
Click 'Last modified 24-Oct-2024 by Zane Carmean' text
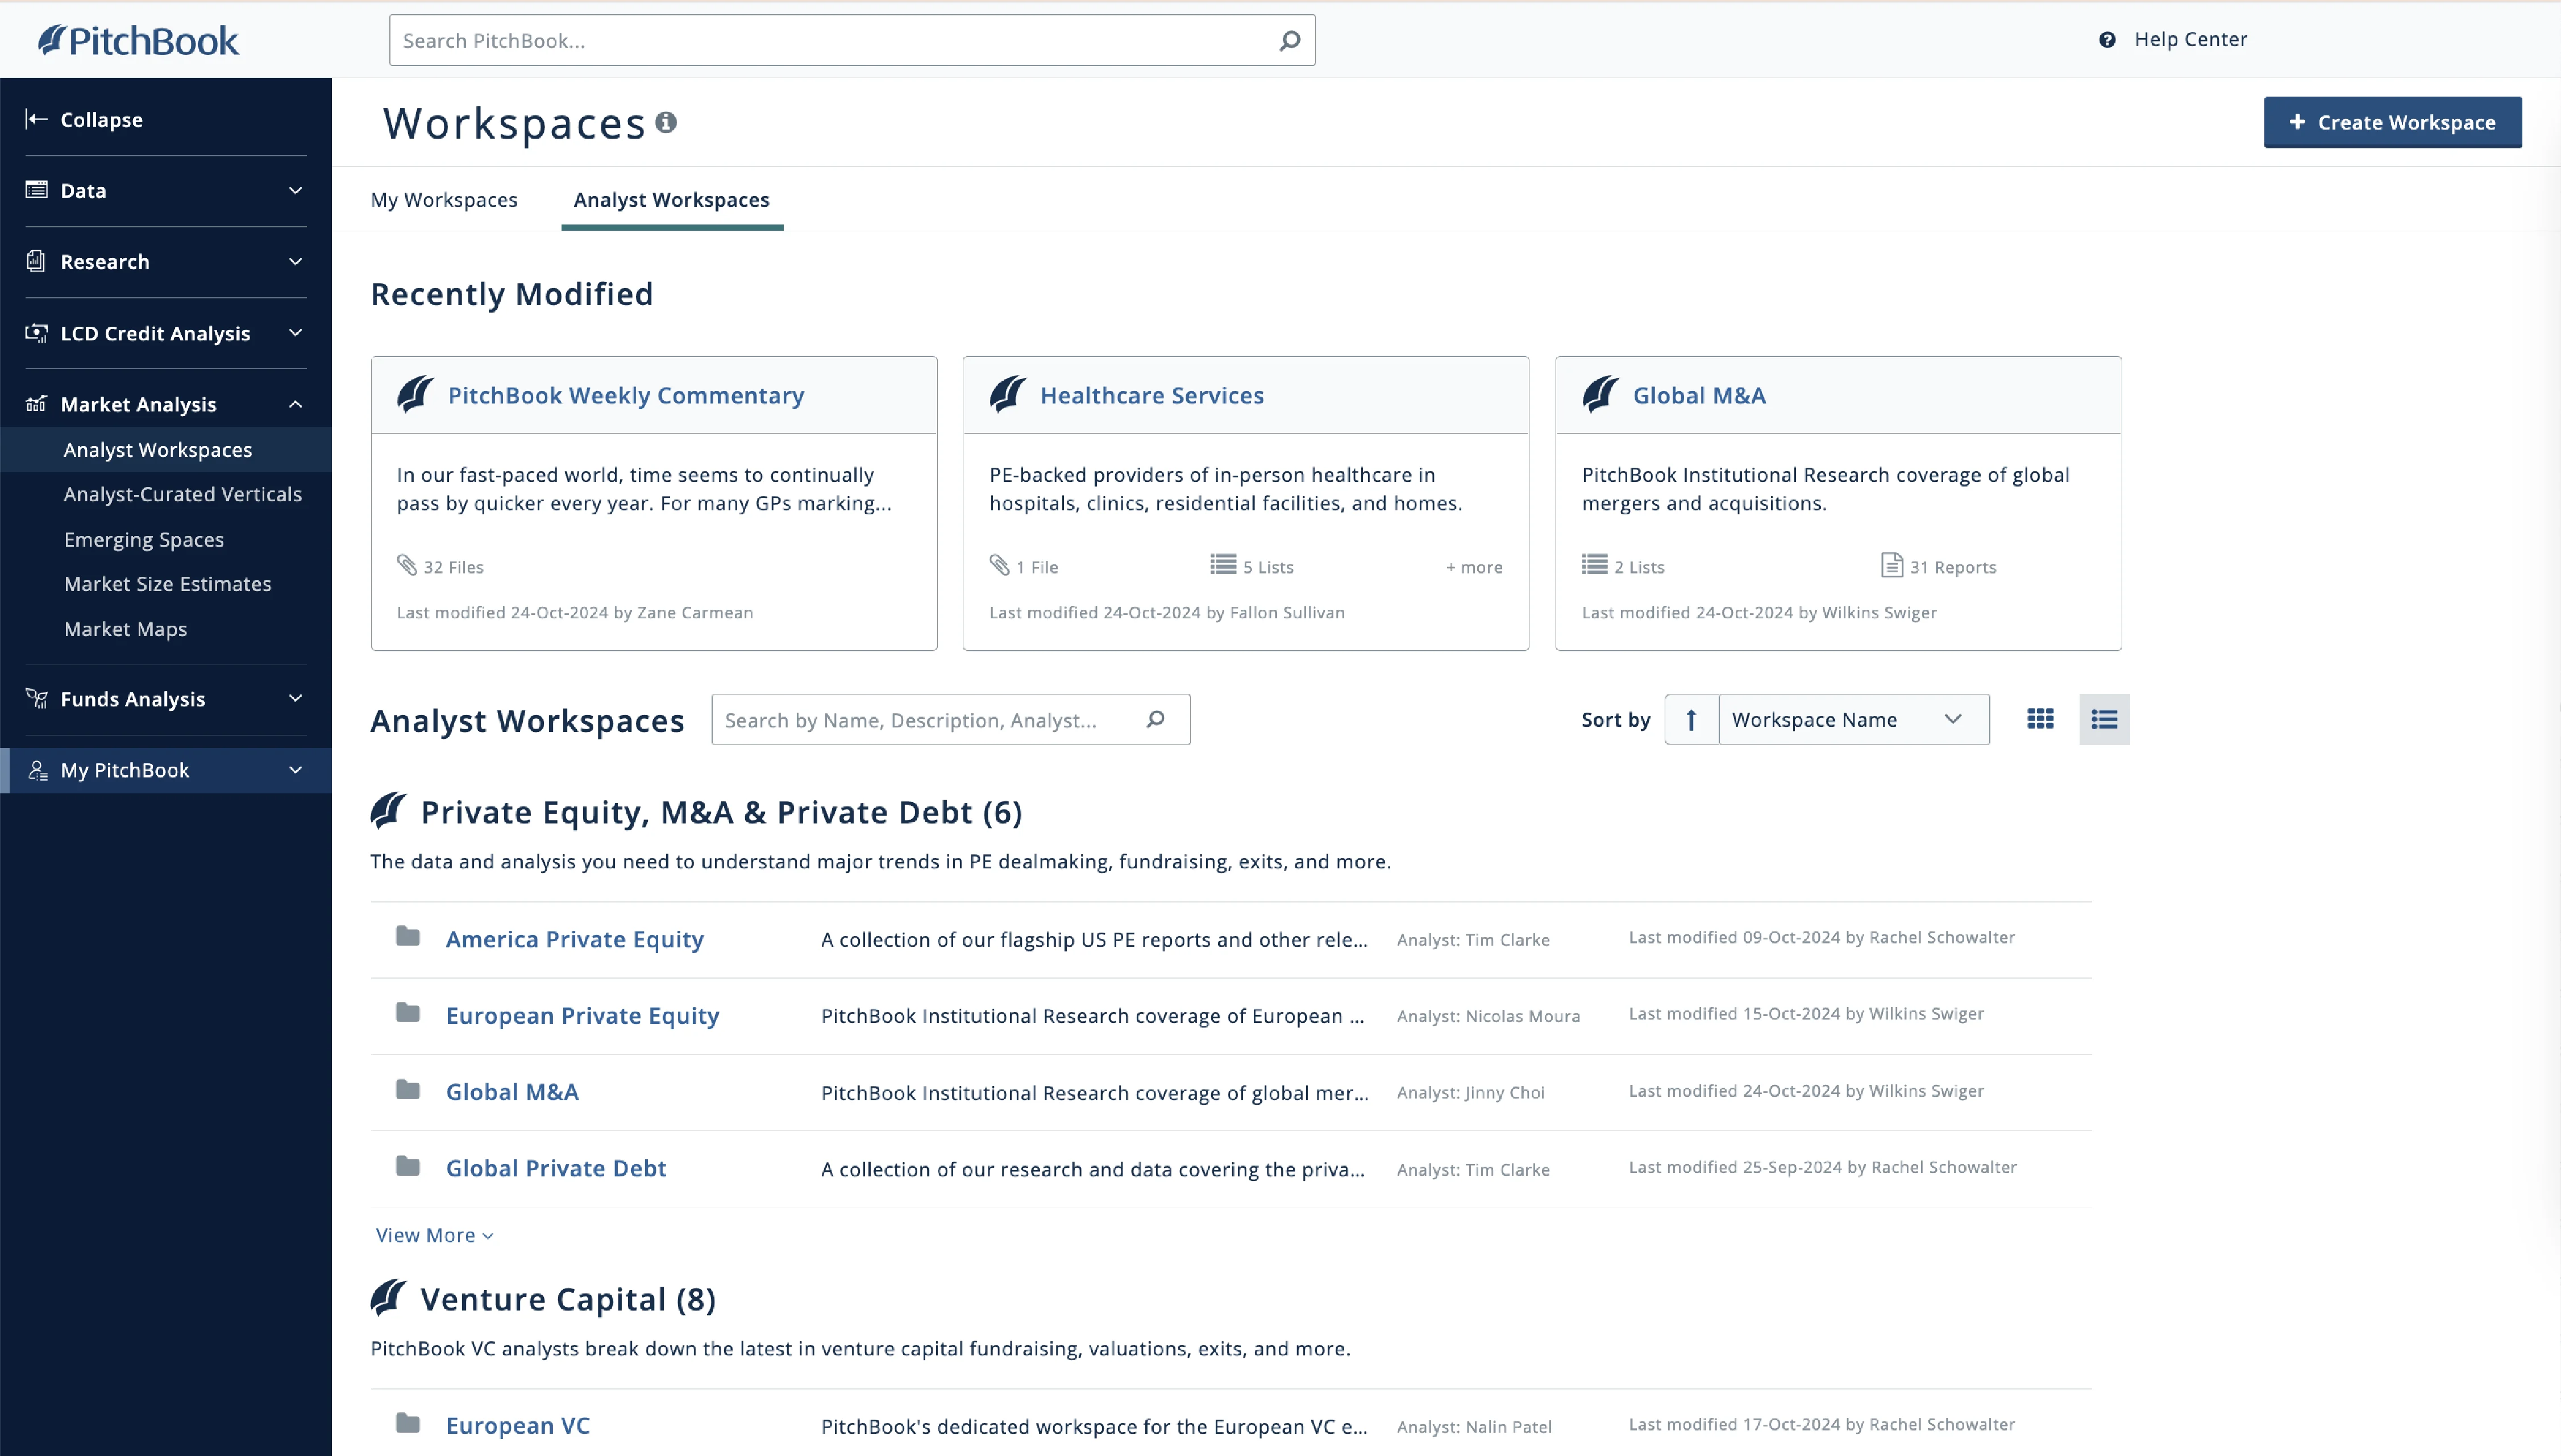click(575, 612)
